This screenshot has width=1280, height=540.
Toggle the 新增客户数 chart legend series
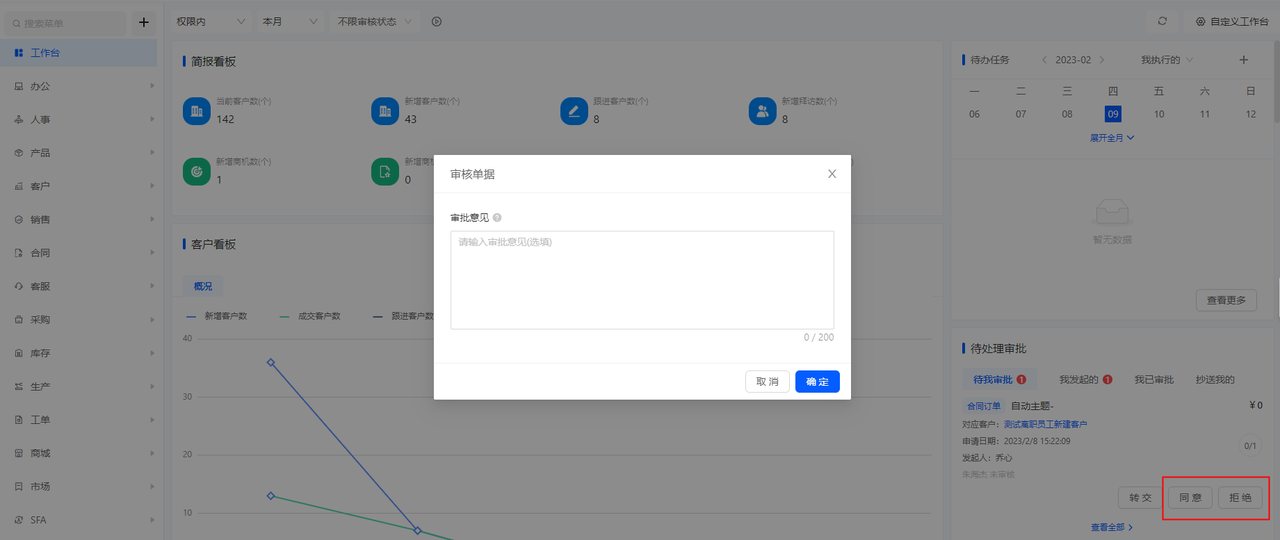(x=217, y=316)
